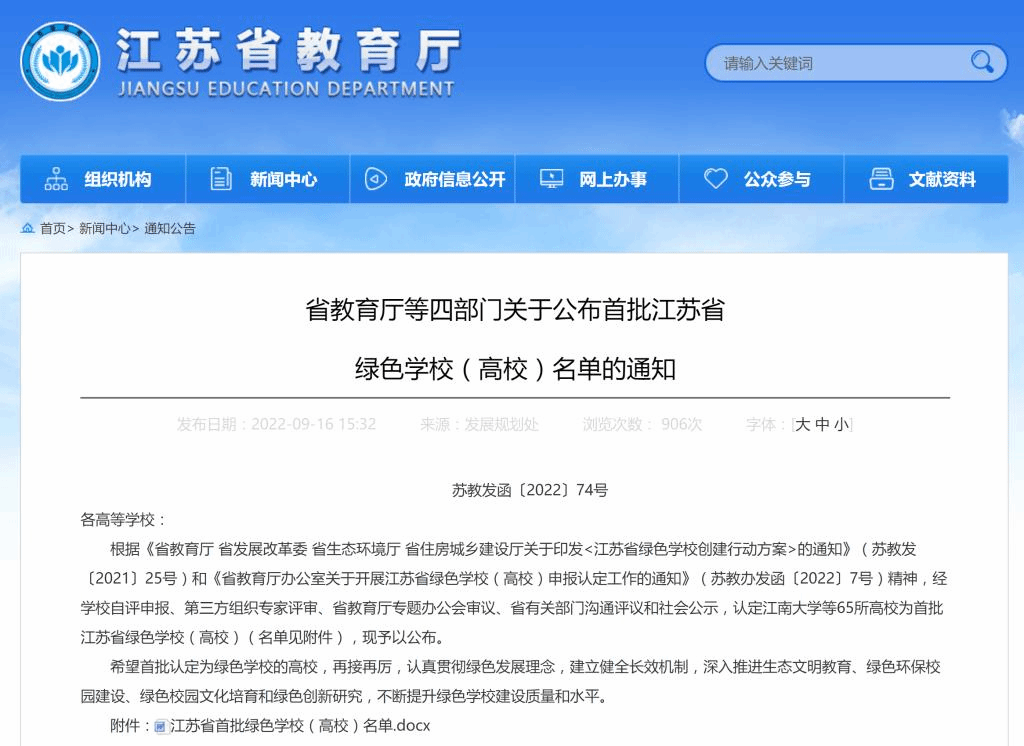Click the Jiangsu Education Department logo emblem

[x=60, y=61]
